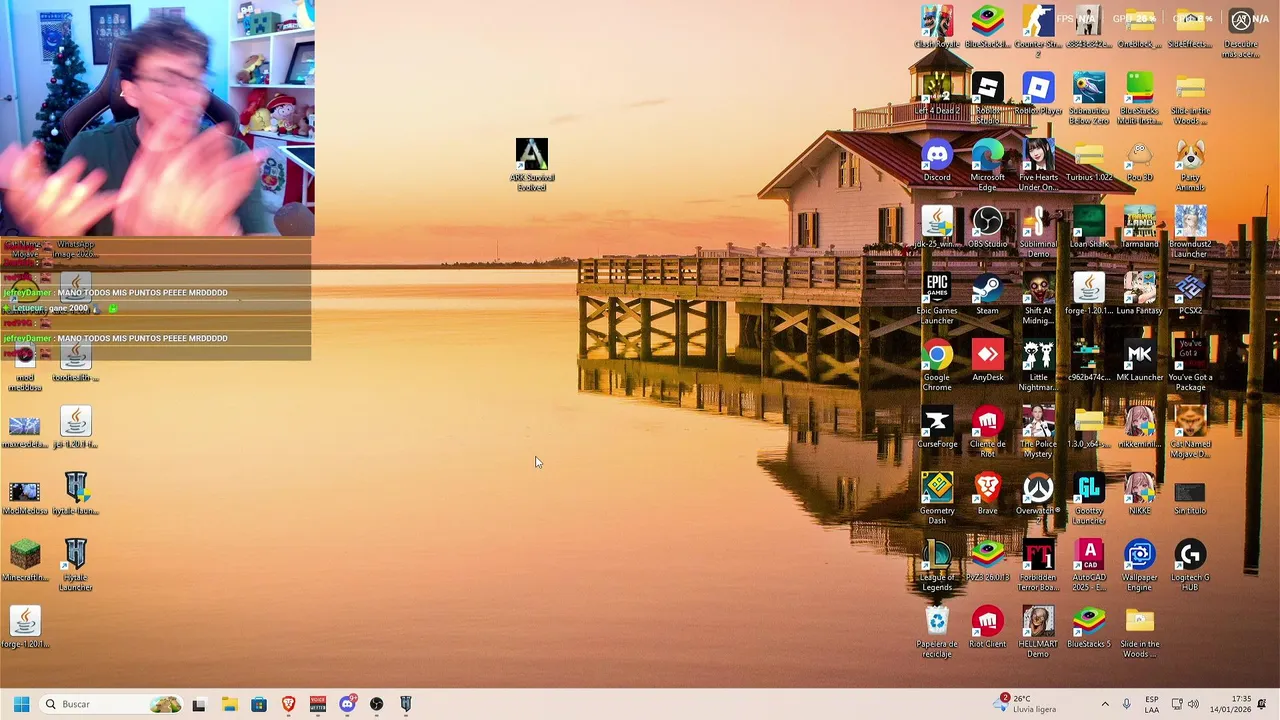Select the Browndust2 Launcher shortcut
1280x720 pixels.
click(x=1190, y=233)
